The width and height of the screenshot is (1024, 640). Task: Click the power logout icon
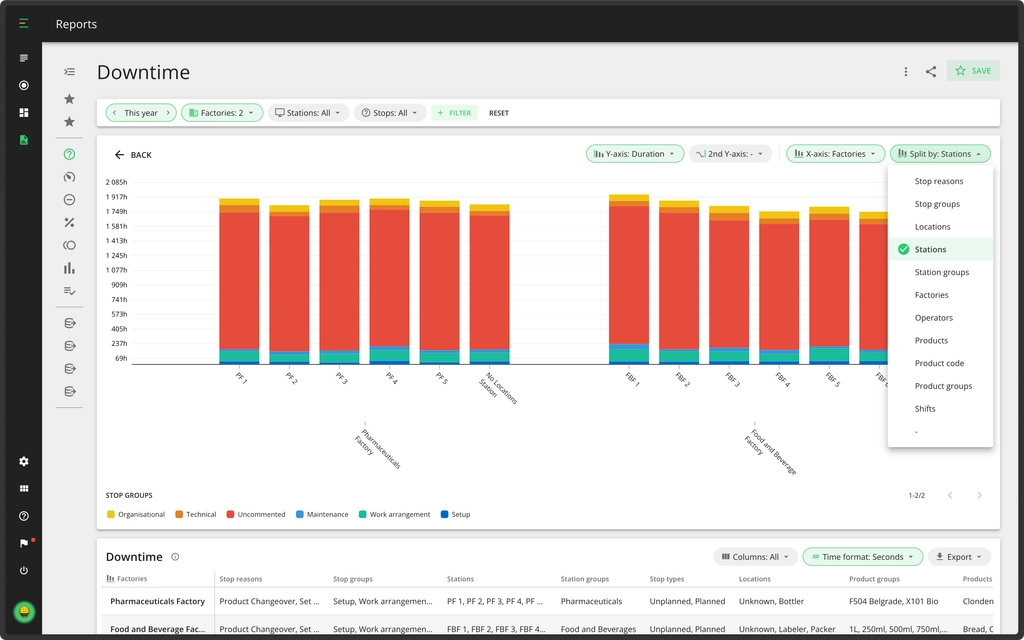point(24,570)
